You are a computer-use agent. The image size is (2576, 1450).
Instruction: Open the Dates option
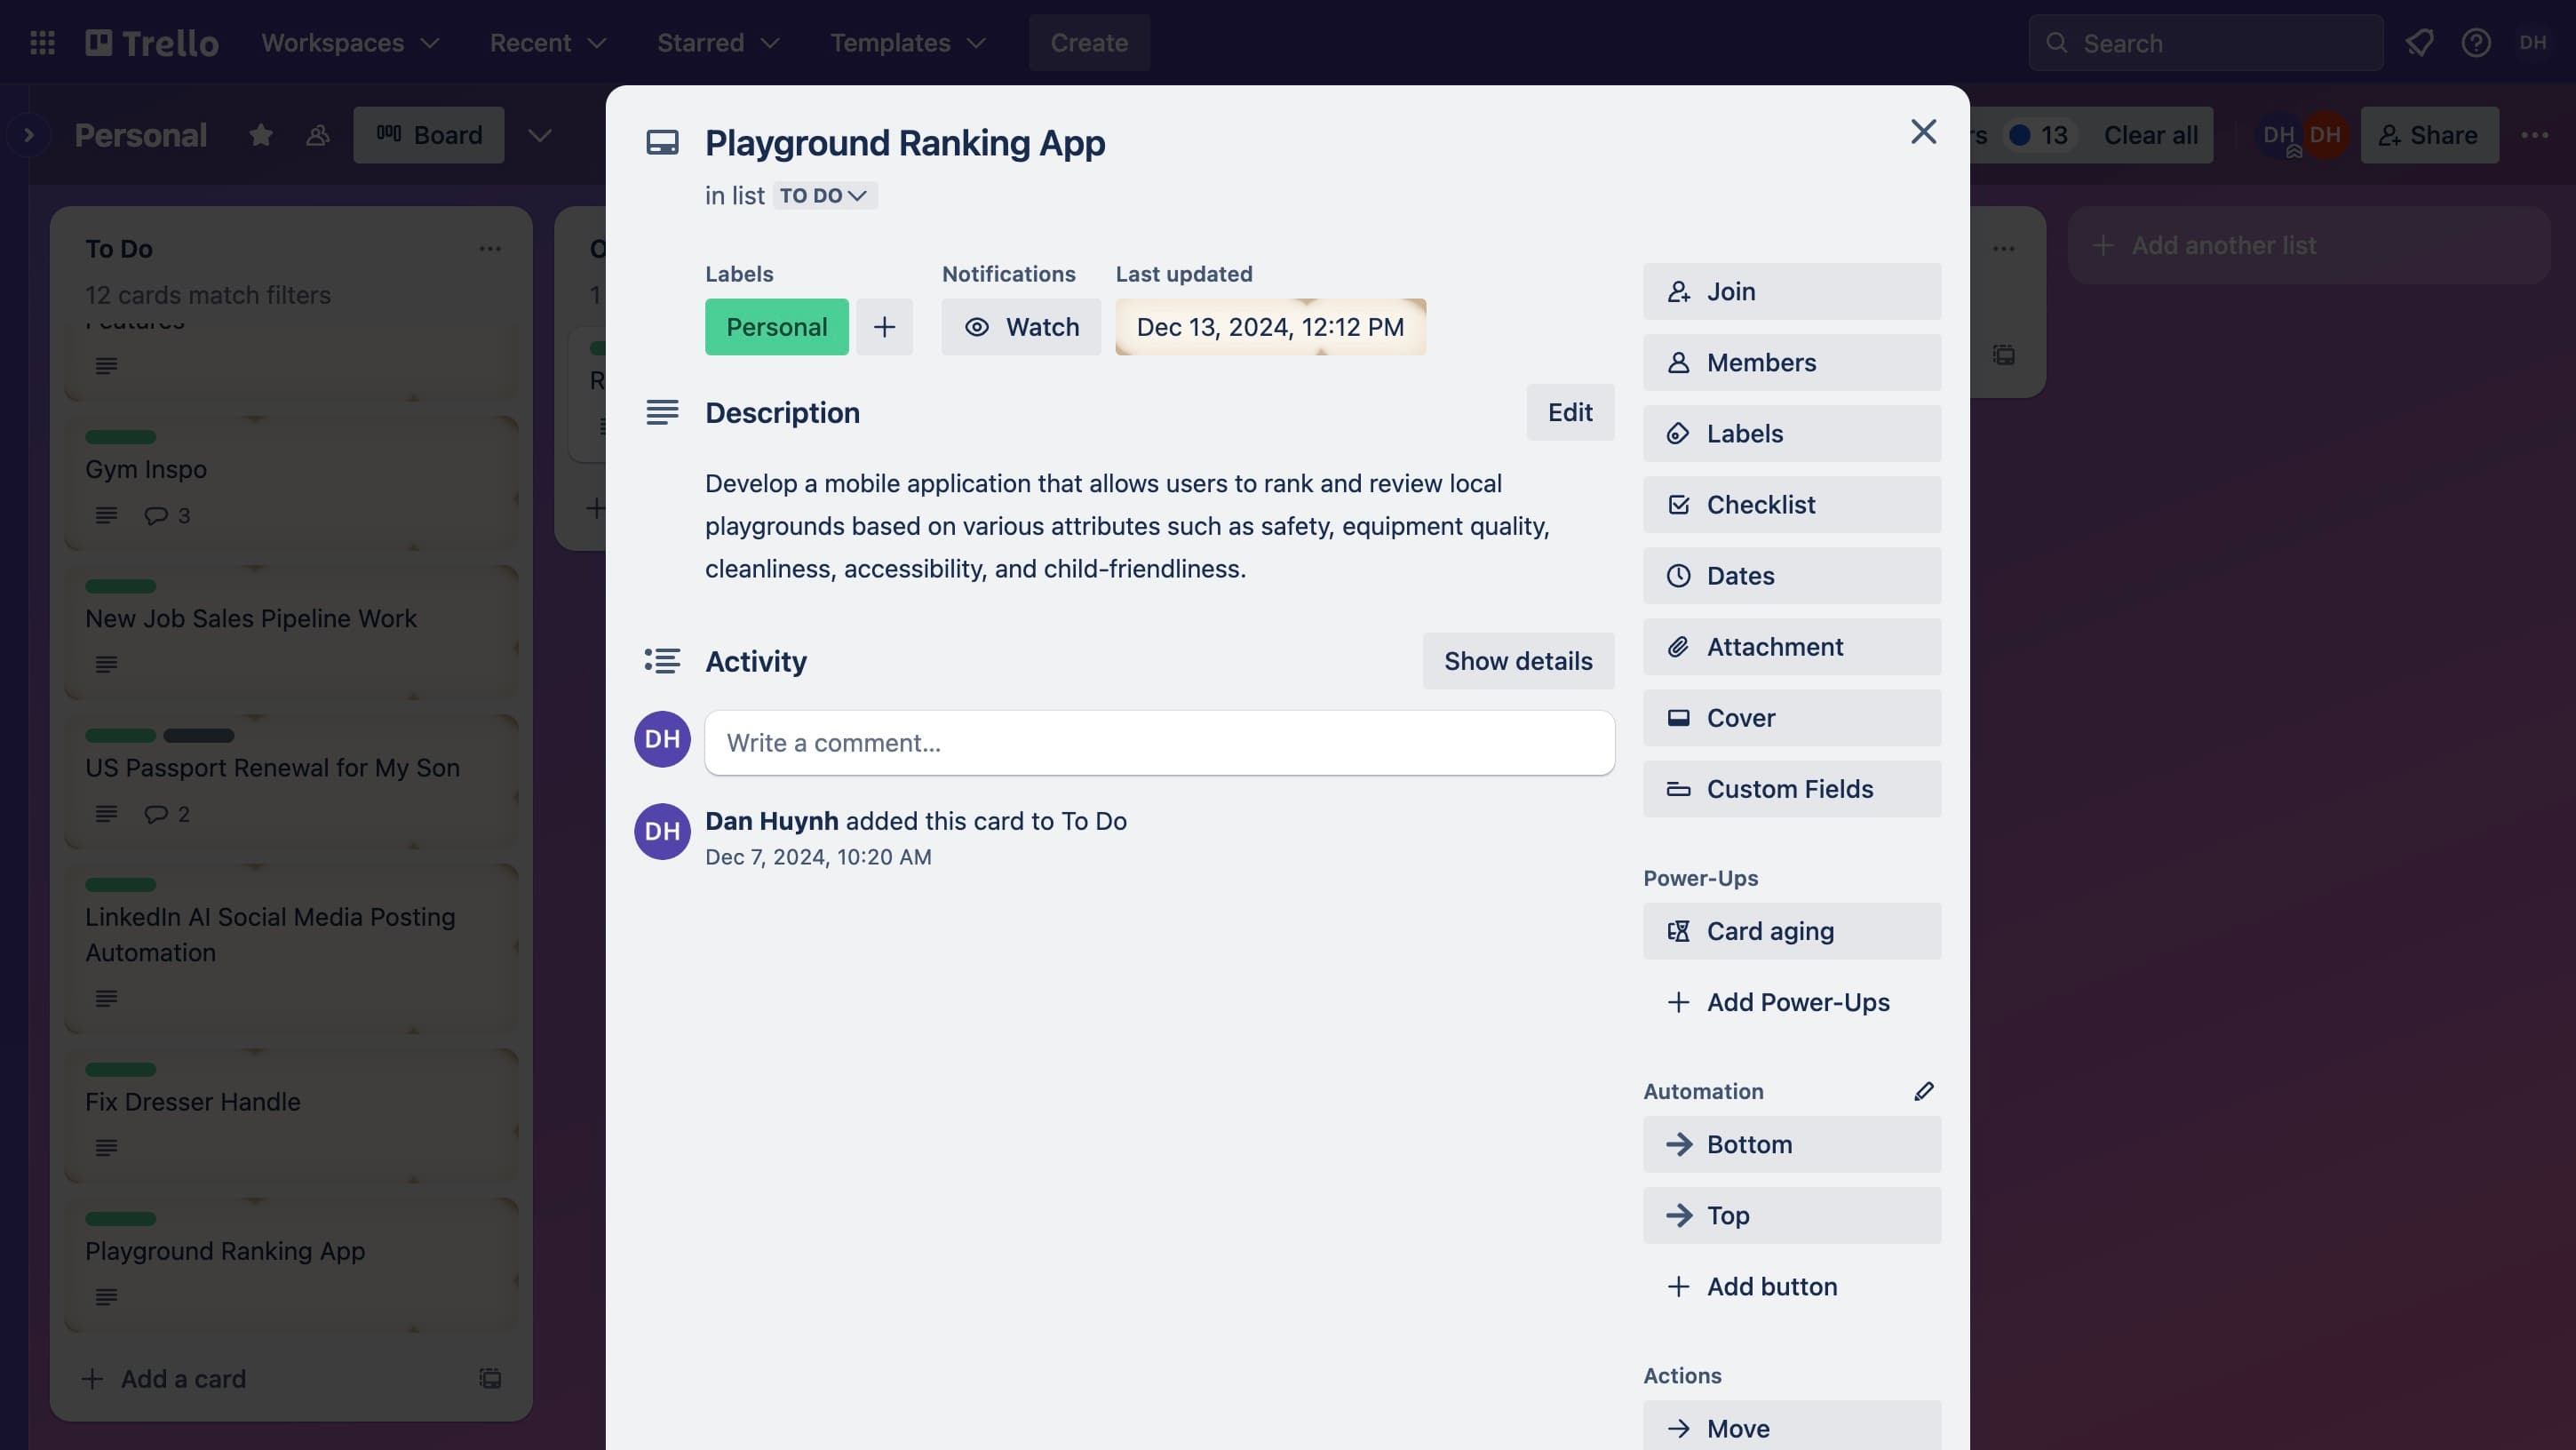coord(1792,575)
